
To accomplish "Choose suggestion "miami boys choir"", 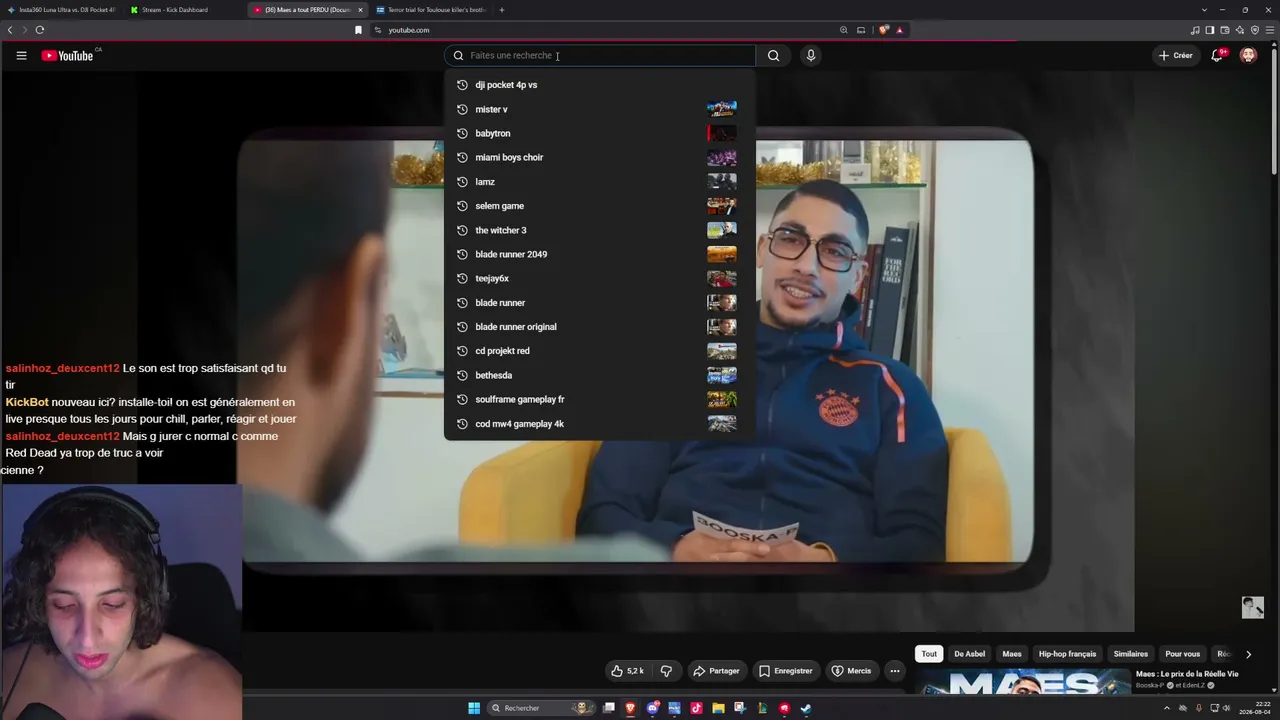I will pos(600,157).
